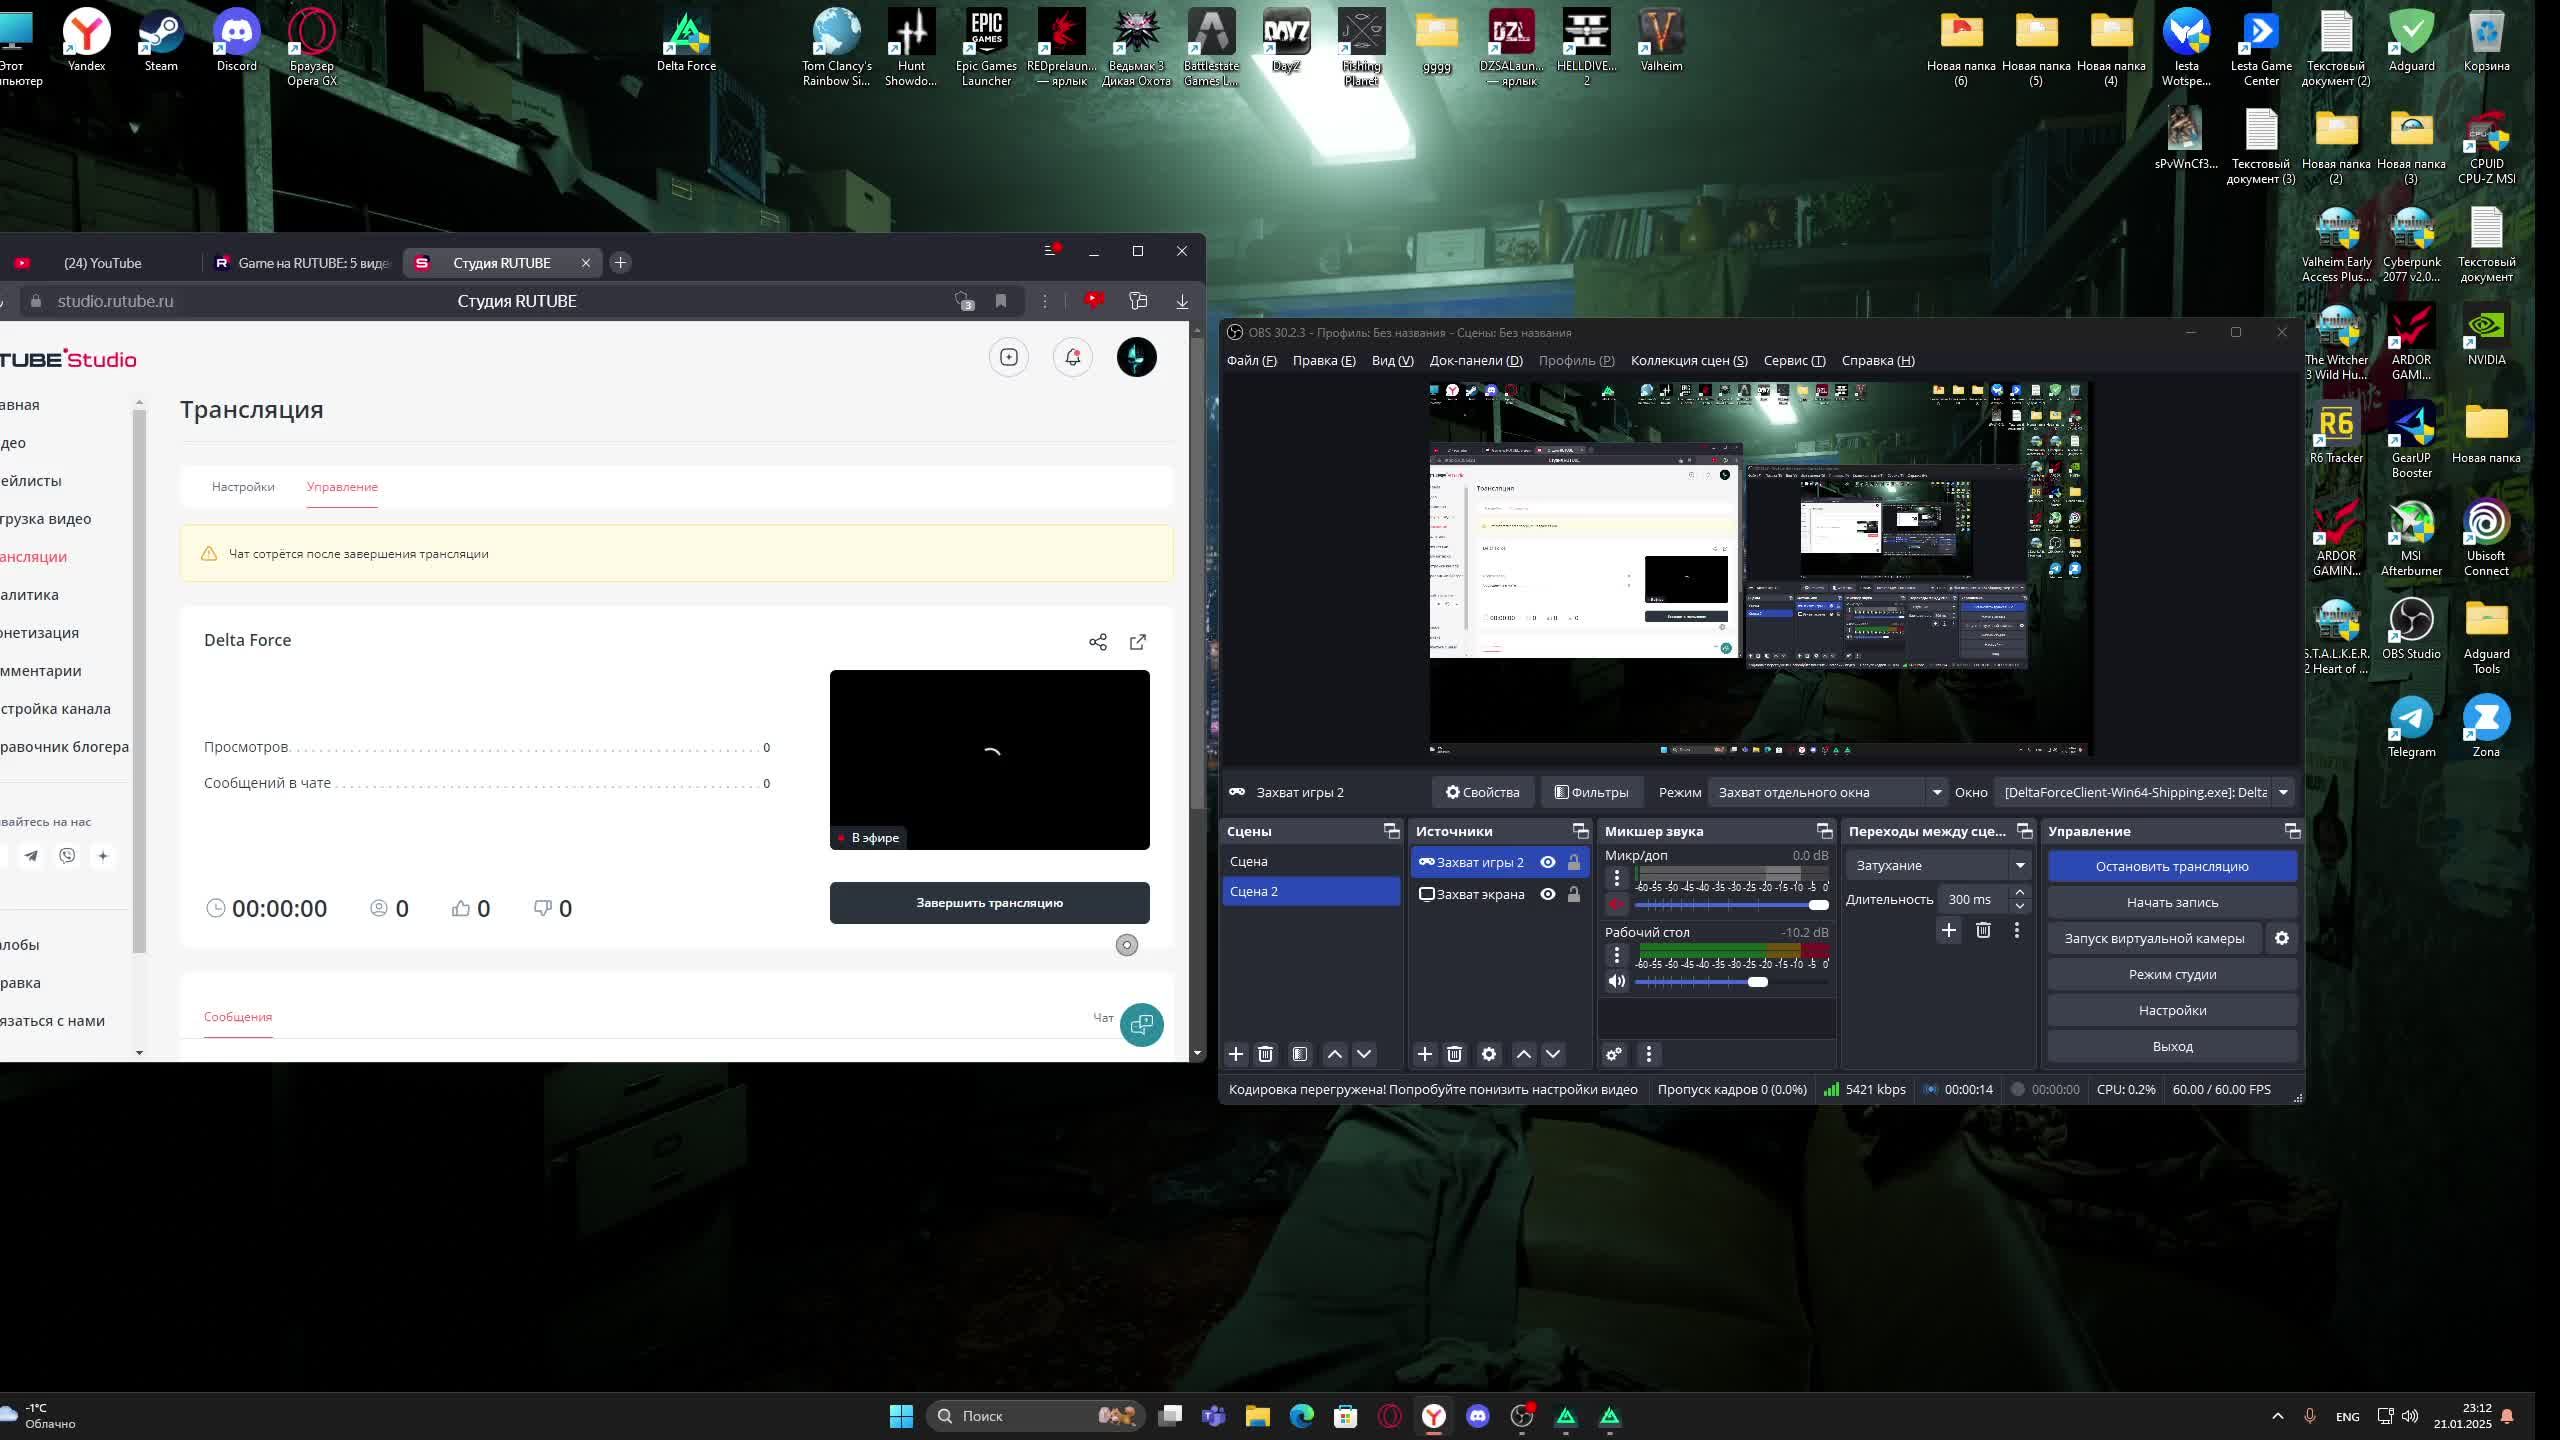2560x1440 pixels.
Task: Add a new scene in OBS Scenes panel
Action: [x=1236, y=1054]
